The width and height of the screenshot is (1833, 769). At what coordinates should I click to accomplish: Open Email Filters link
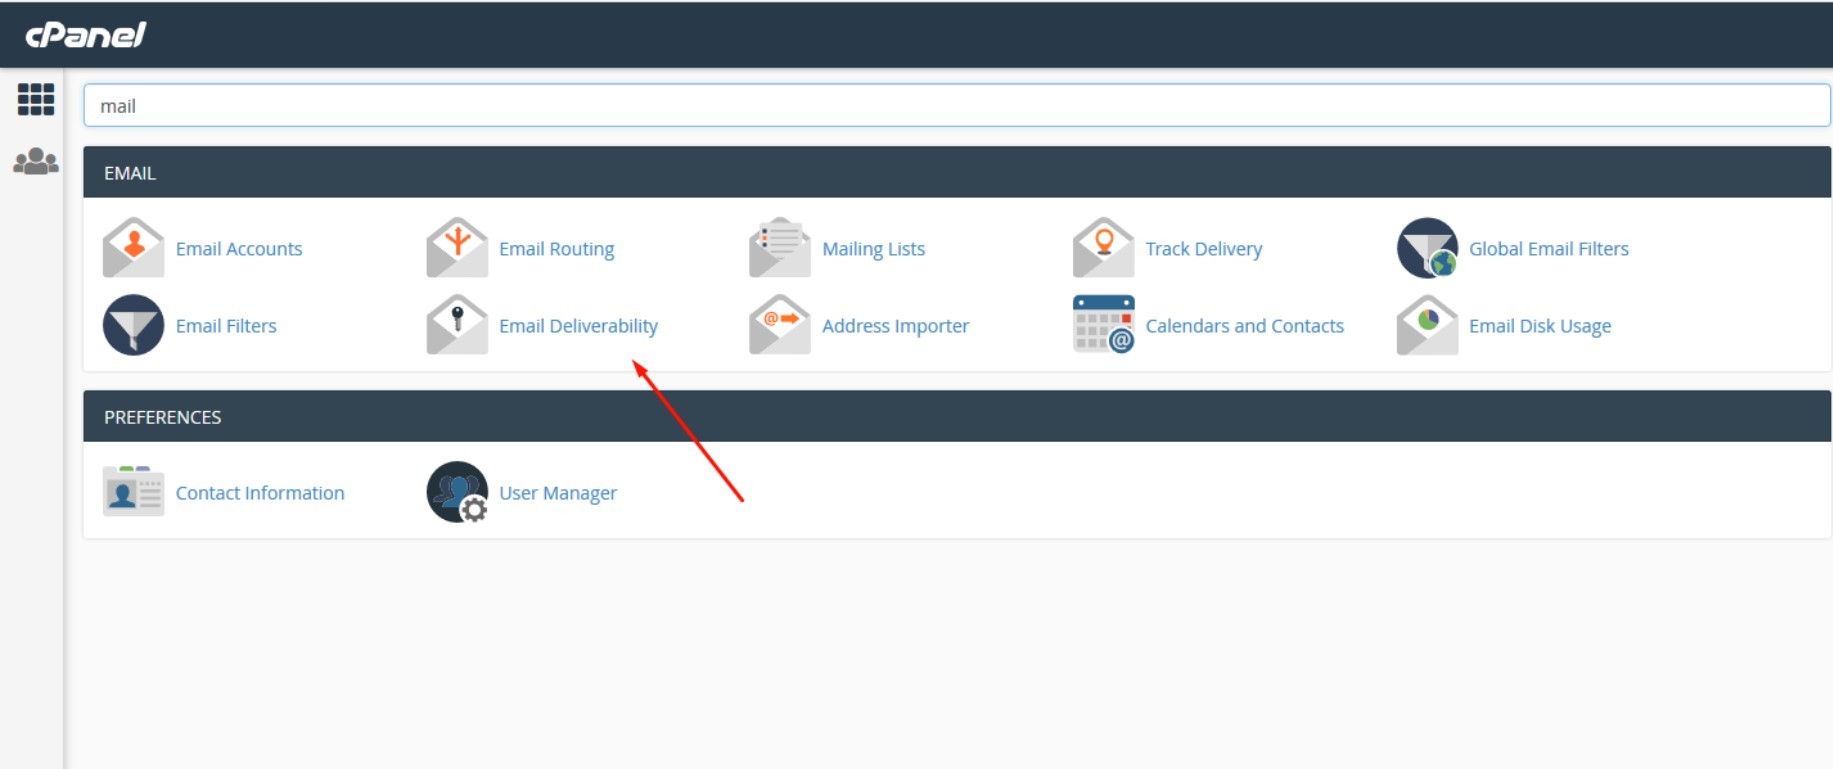(226, 326)
